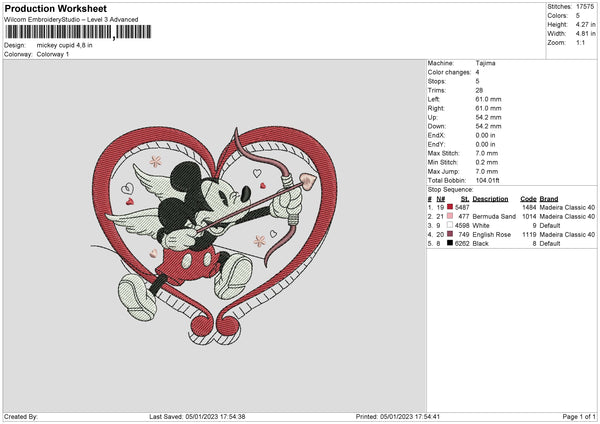Click the 'Code' column header
Viewport: 600px width, 424px height.
click(x=528, y=199)
